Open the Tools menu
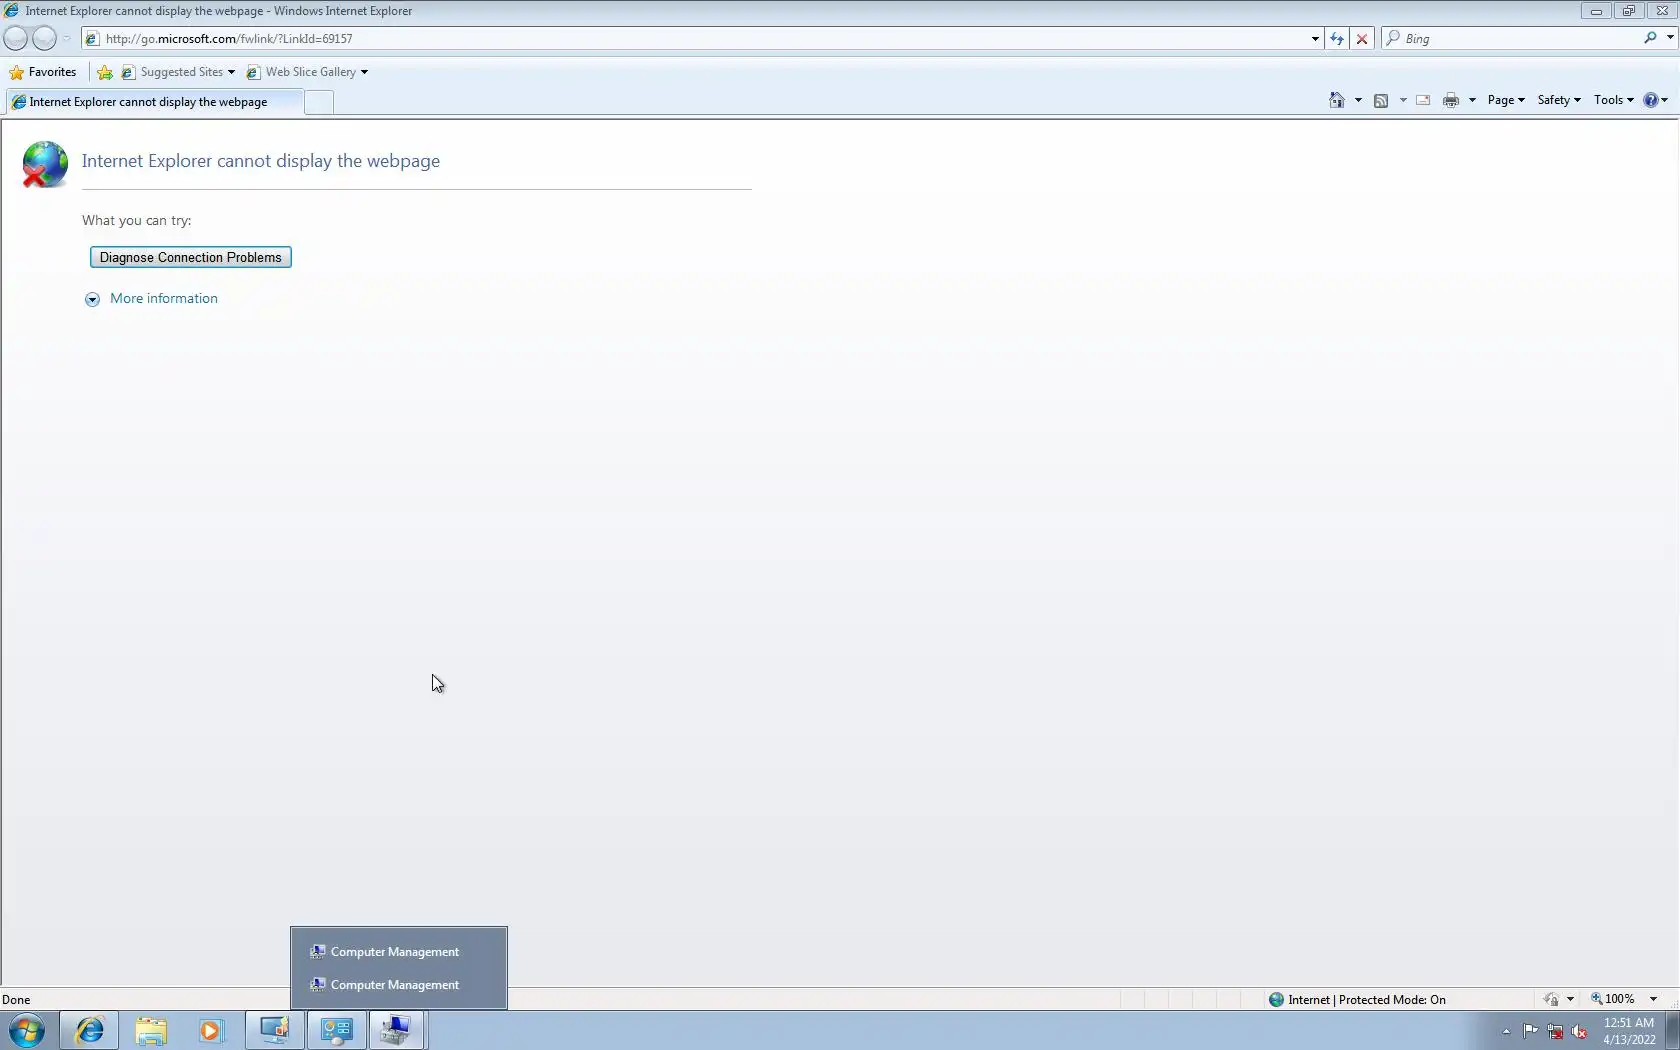 1614,100
